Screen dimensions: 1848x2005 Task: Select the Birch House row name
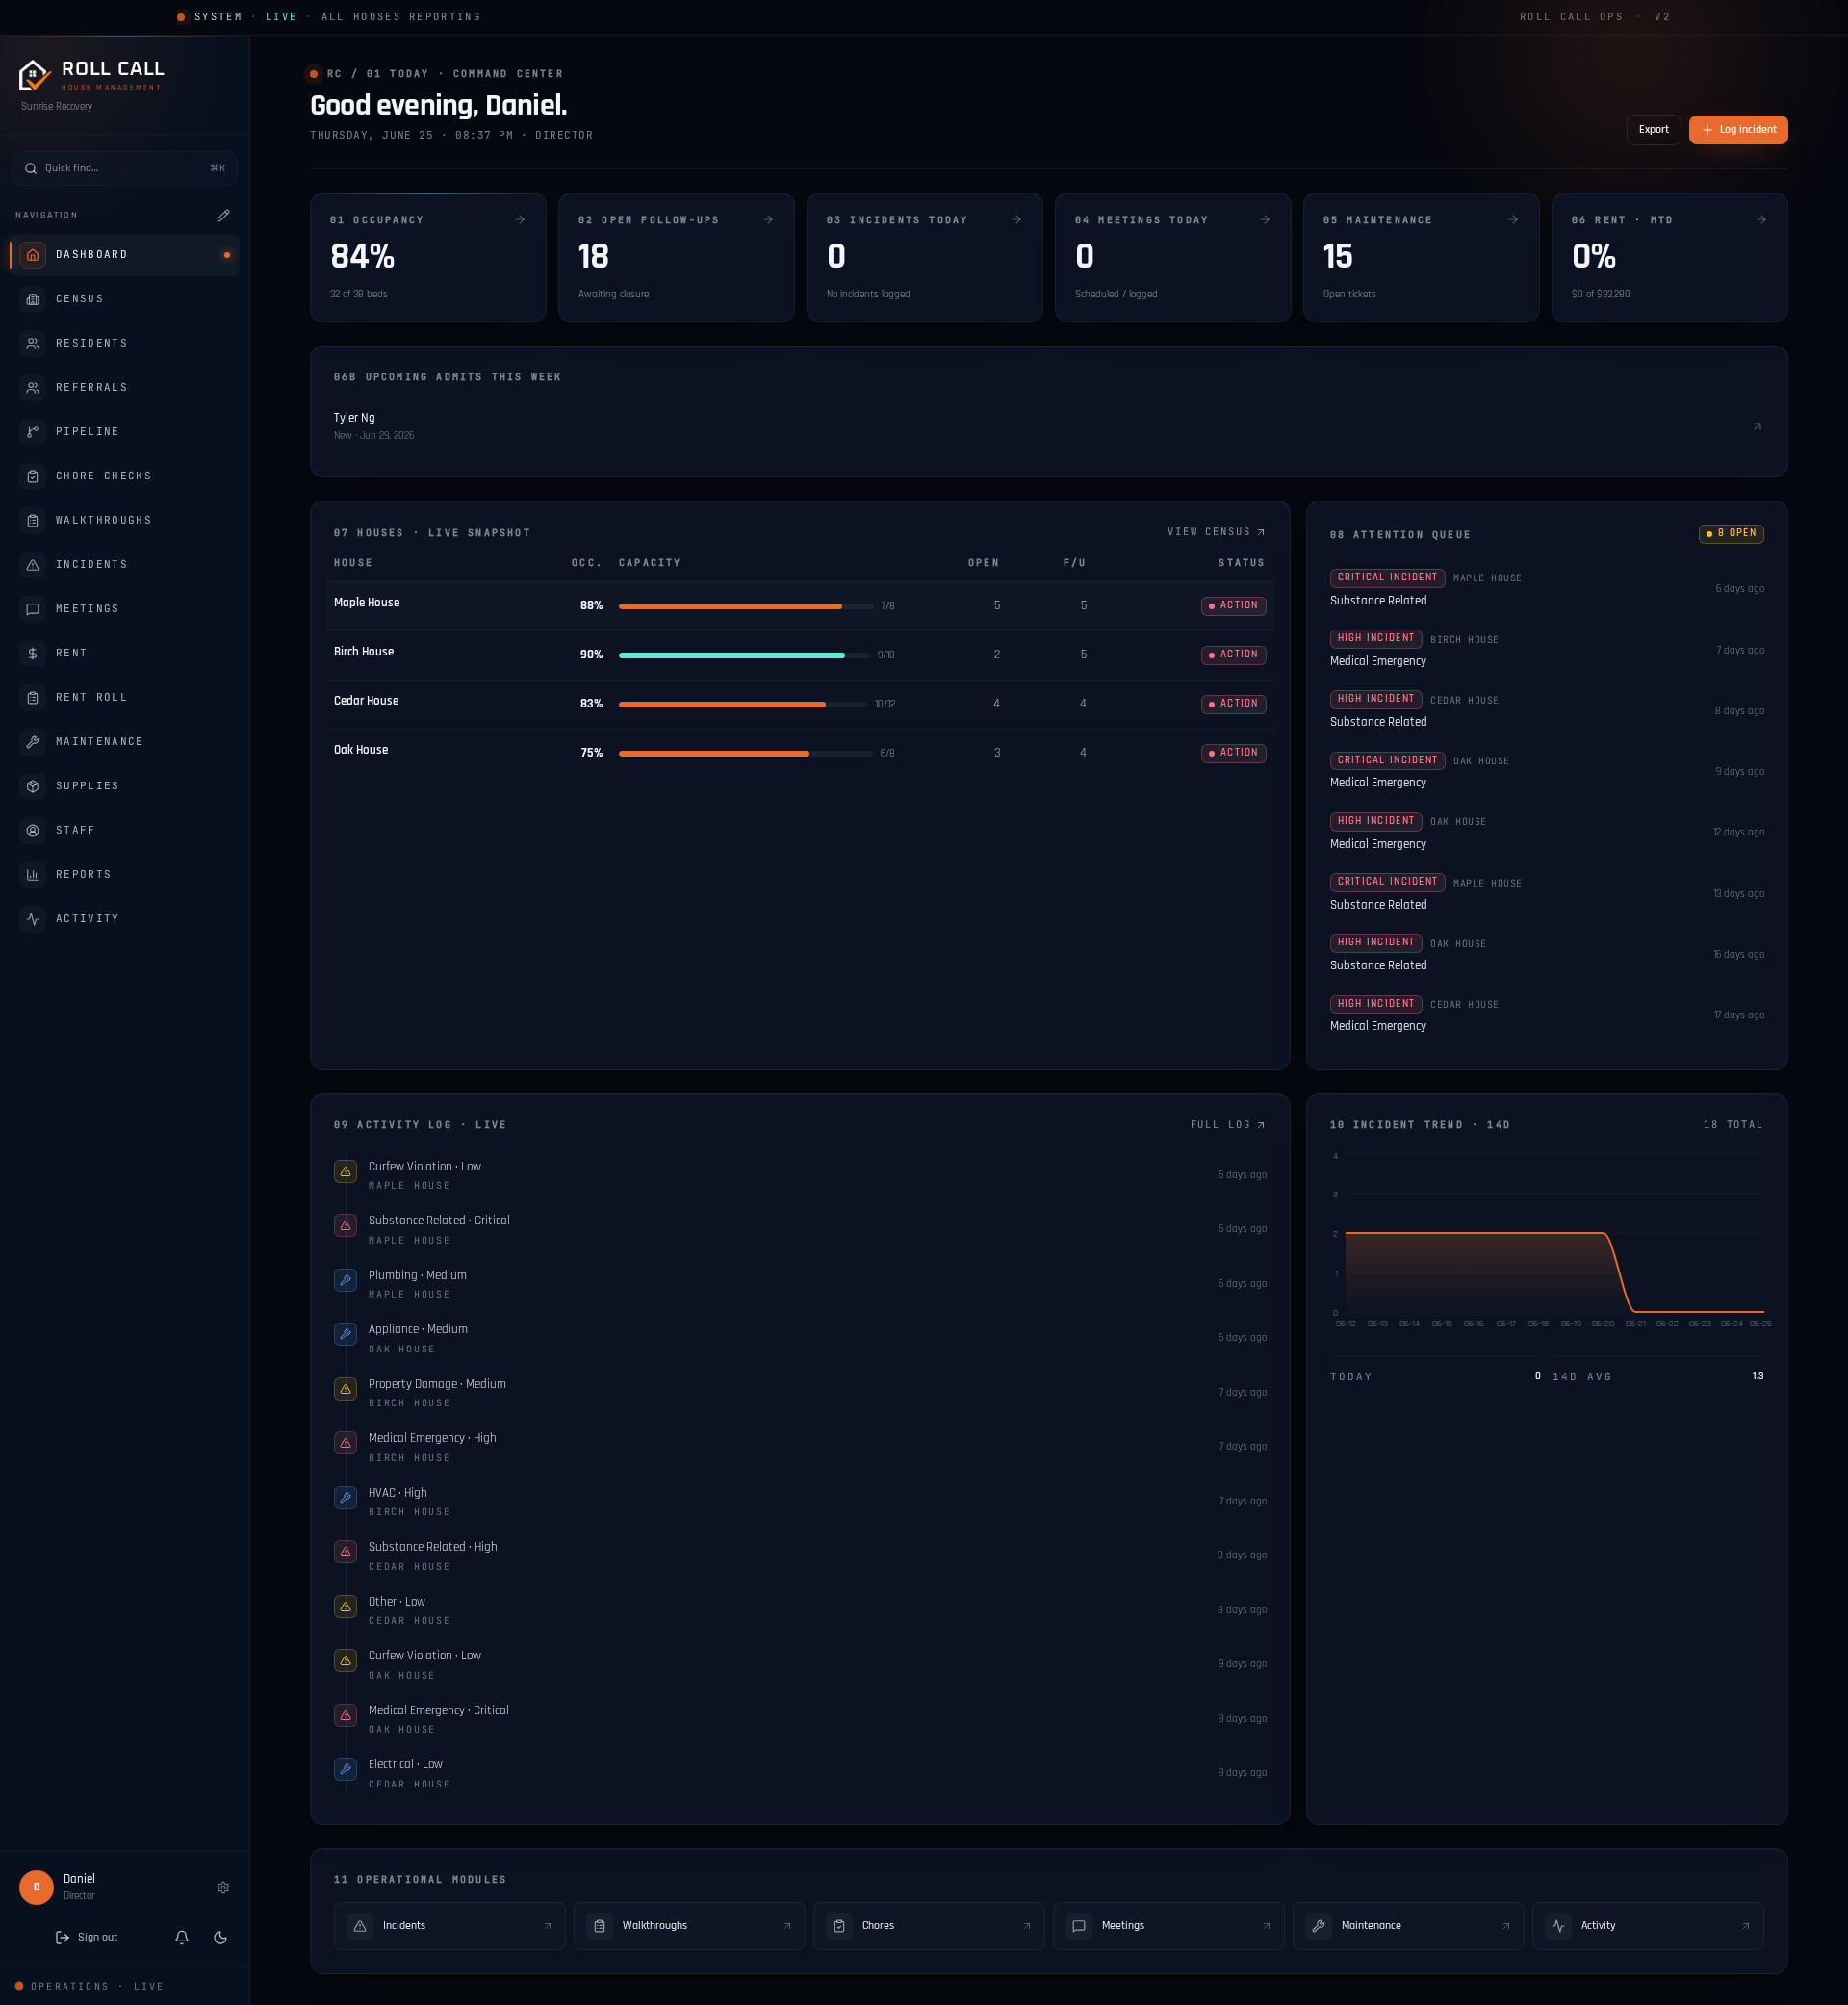(364, 652)
